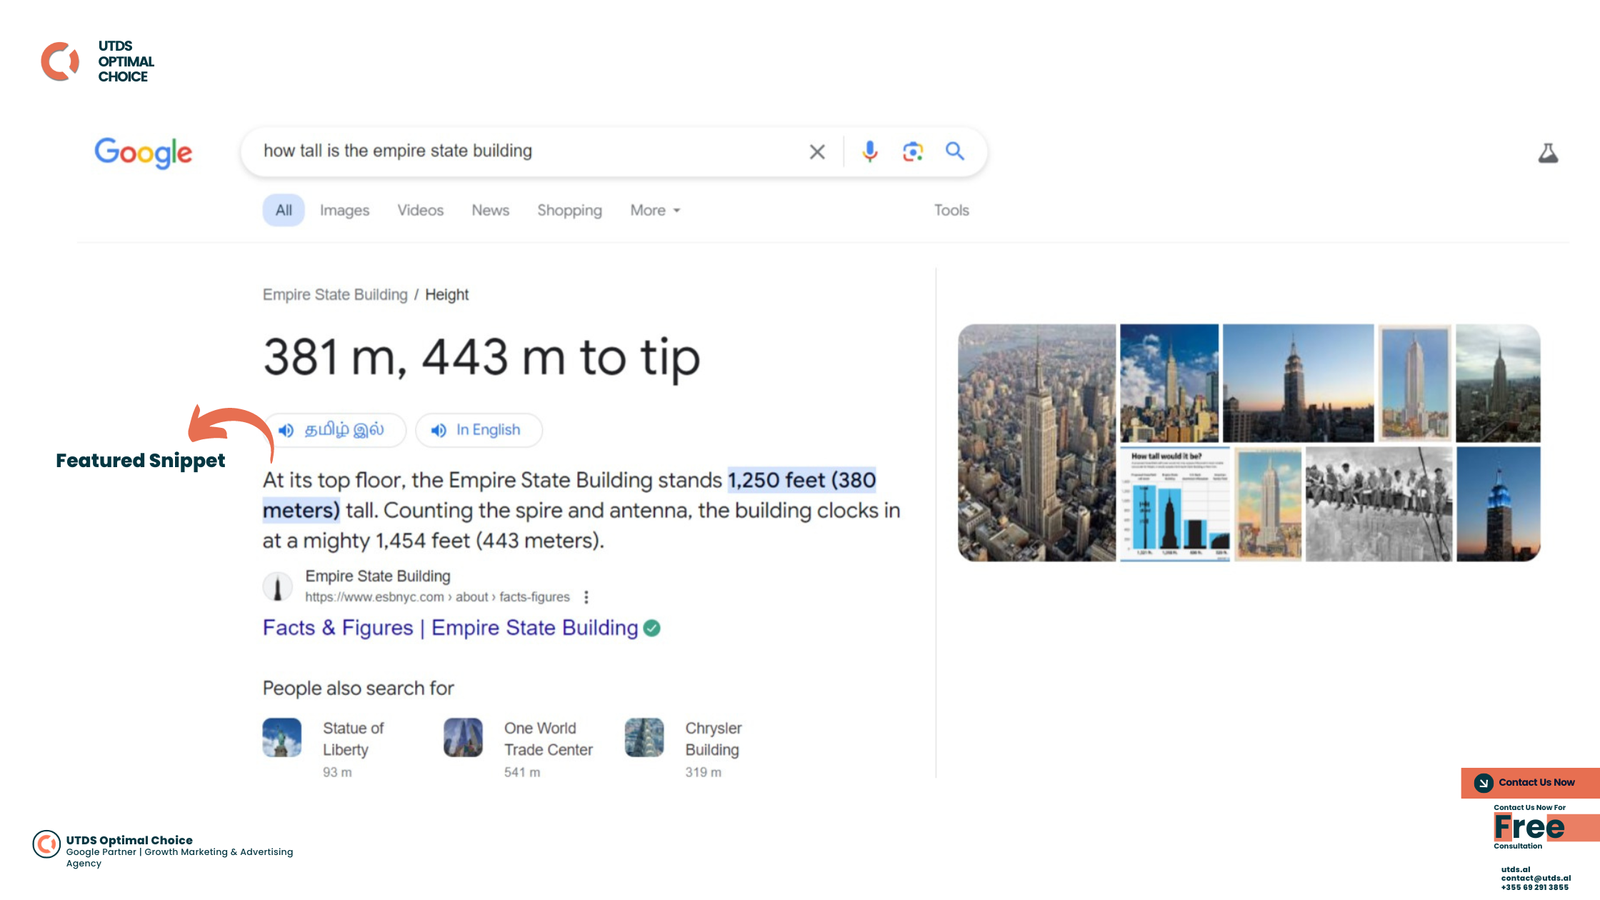The height and width of the screenshot is (900, 1600).
Task: Open the height comparison chart image
Action: [x=1175, y=504]
